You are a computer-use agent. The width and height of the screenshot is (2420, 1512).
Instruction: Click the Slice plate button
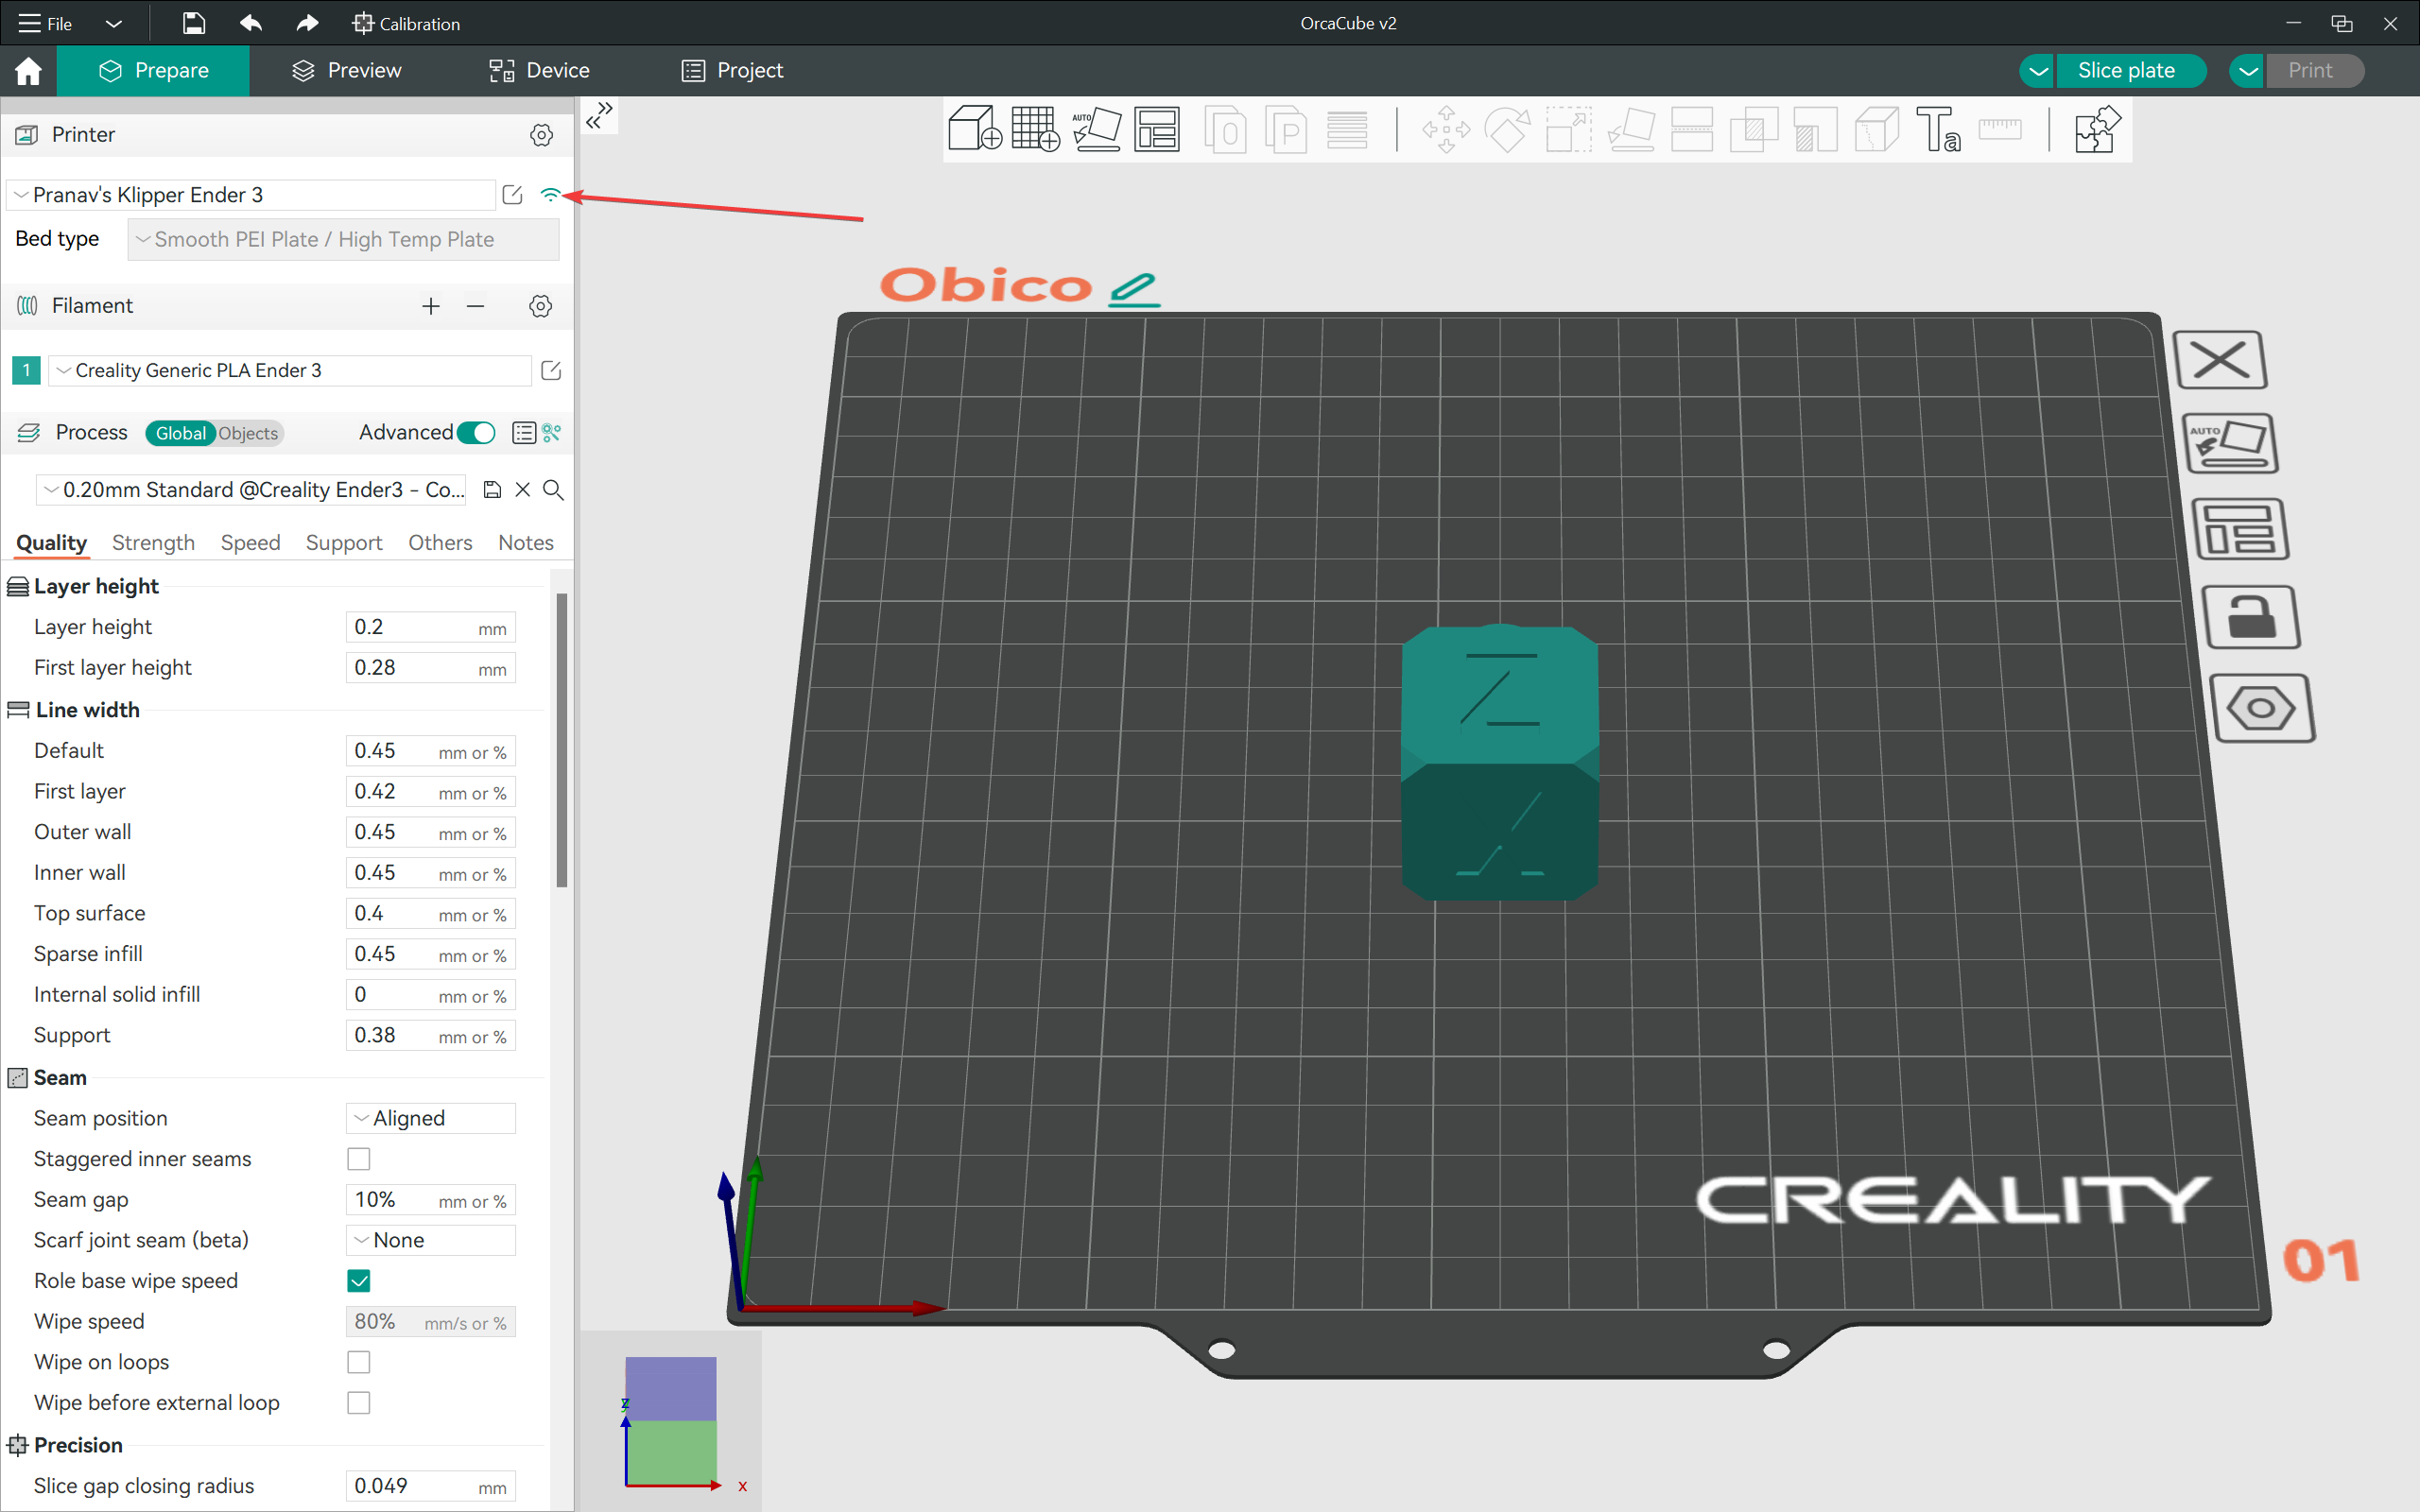2126,70
